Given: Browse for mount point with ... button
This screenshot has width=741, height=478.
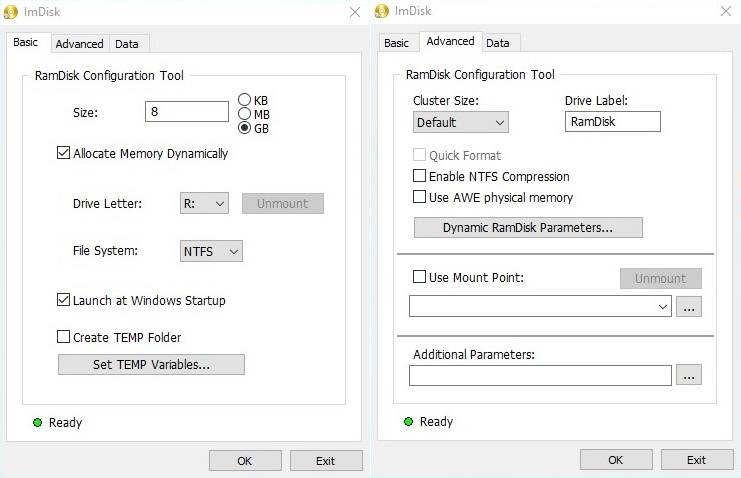Looking at the screenshot, I should (x=689, y=307).
